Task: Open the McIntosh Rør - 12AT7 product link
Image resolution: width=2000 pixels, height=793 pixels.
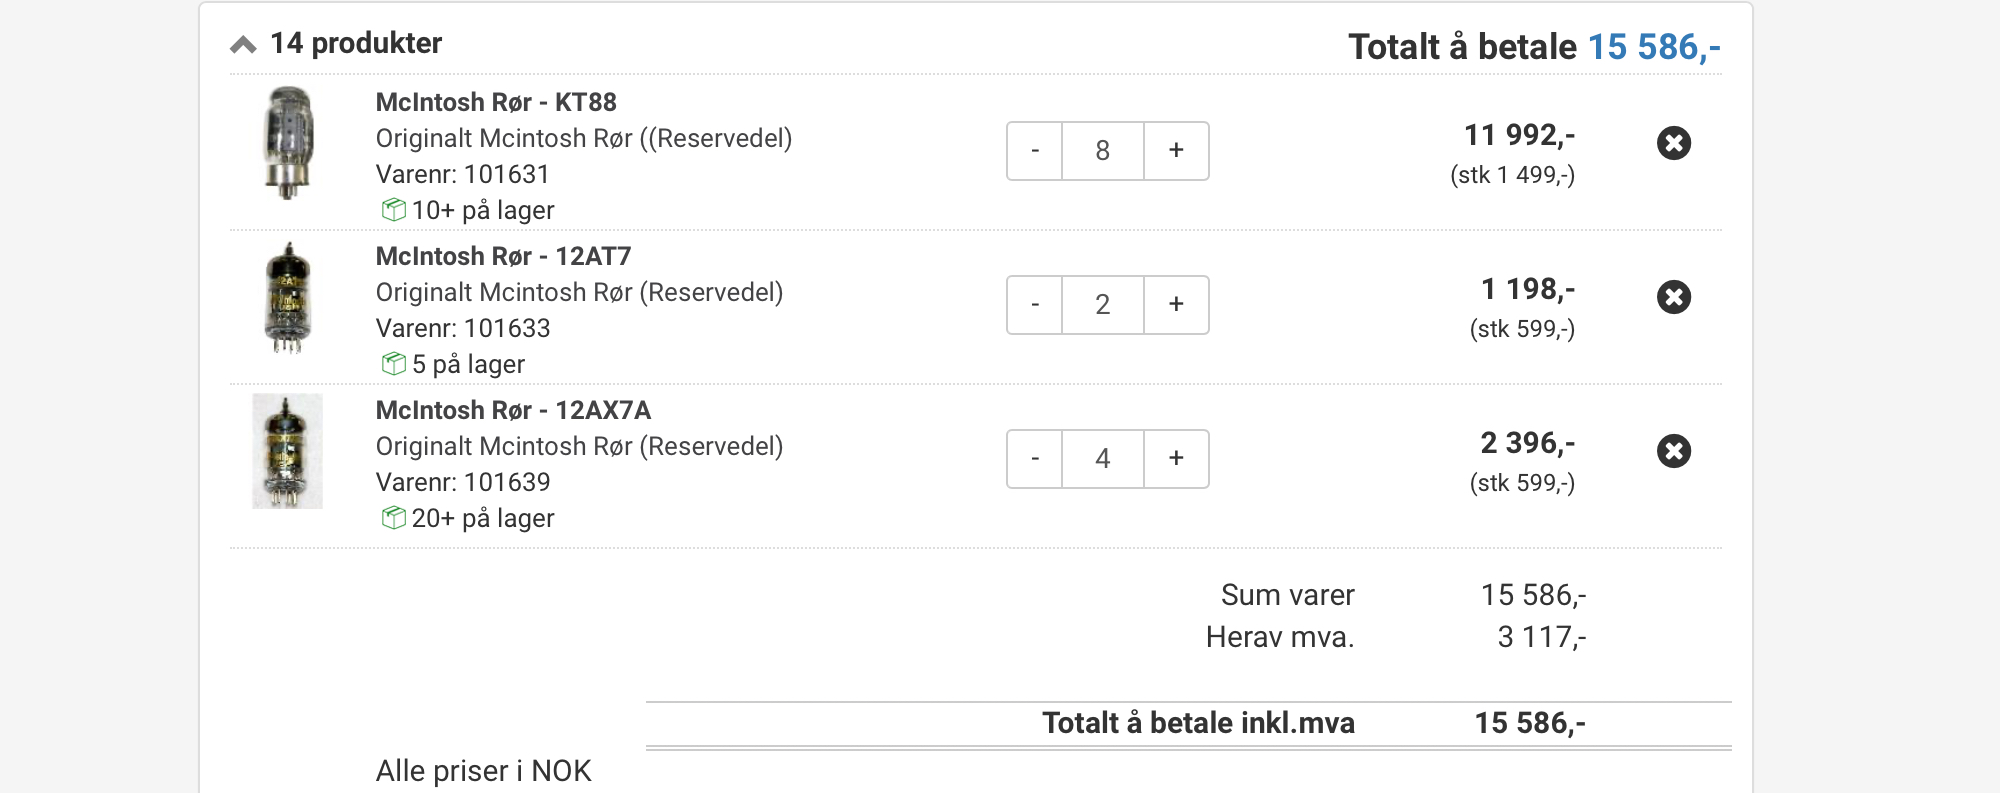Action: point(503,256)
